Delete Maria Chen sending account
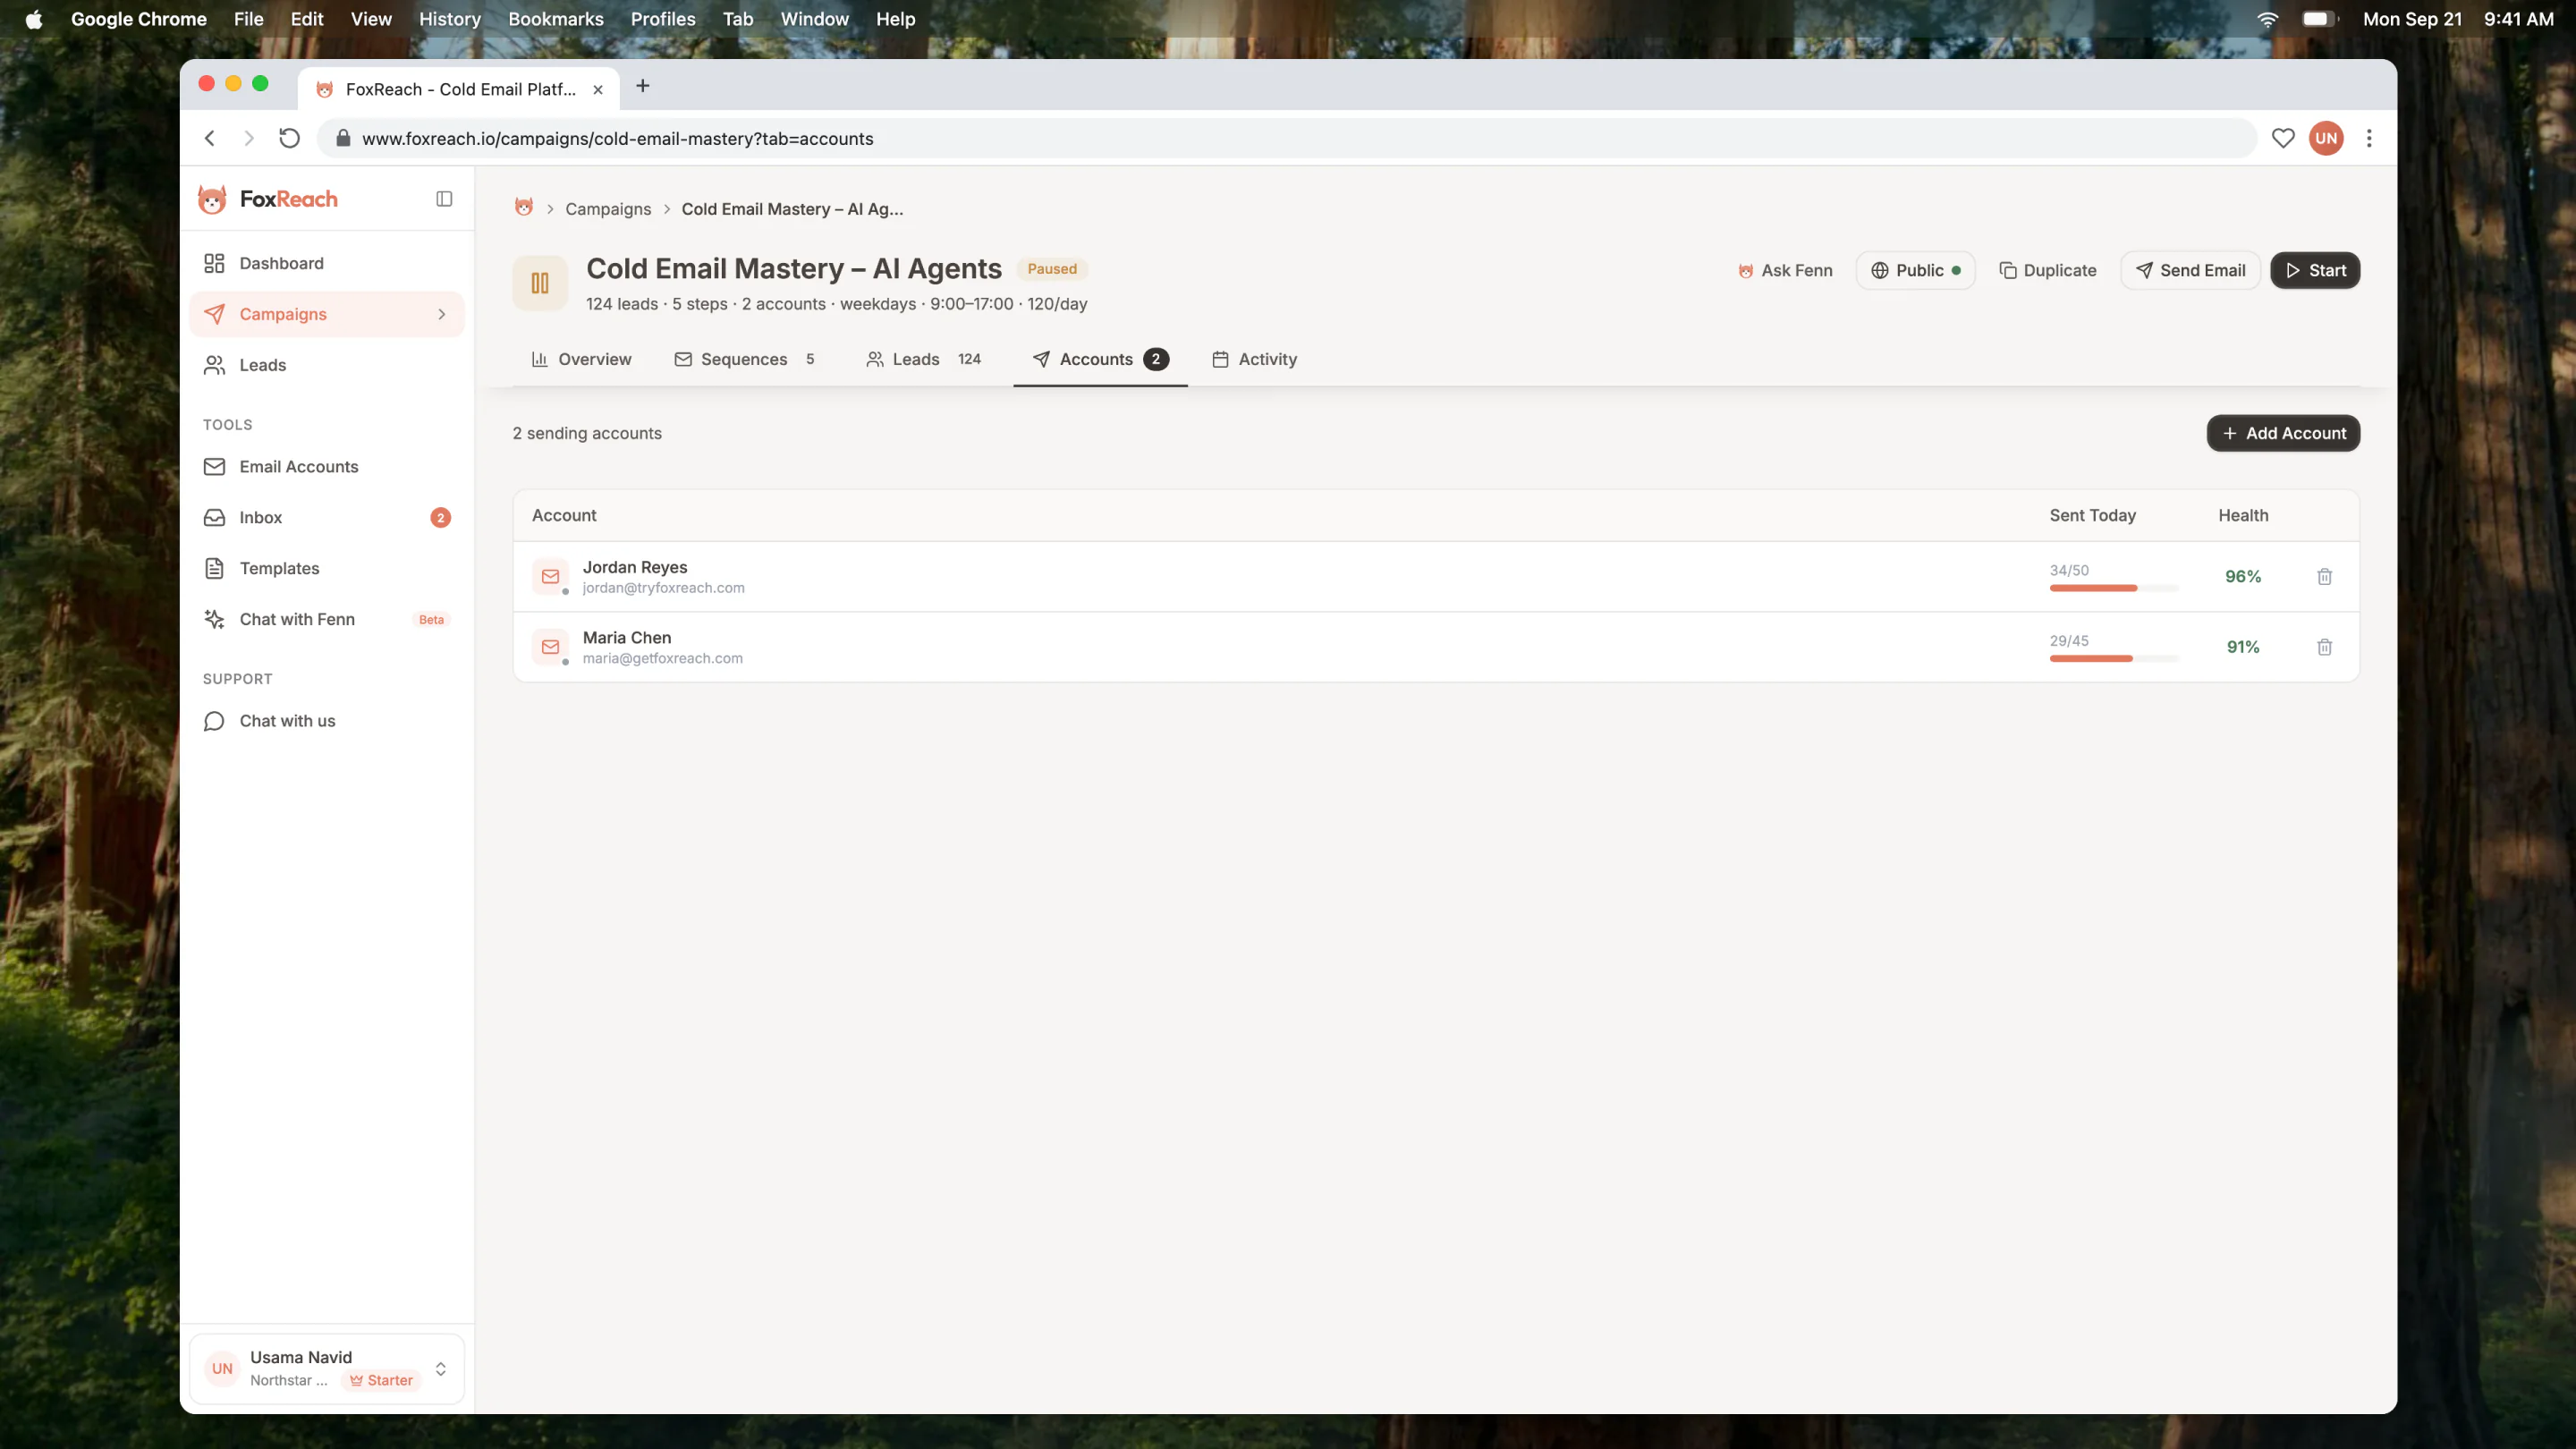The width and height of the screenshot is (2576, 1449). coord(2324,647)
